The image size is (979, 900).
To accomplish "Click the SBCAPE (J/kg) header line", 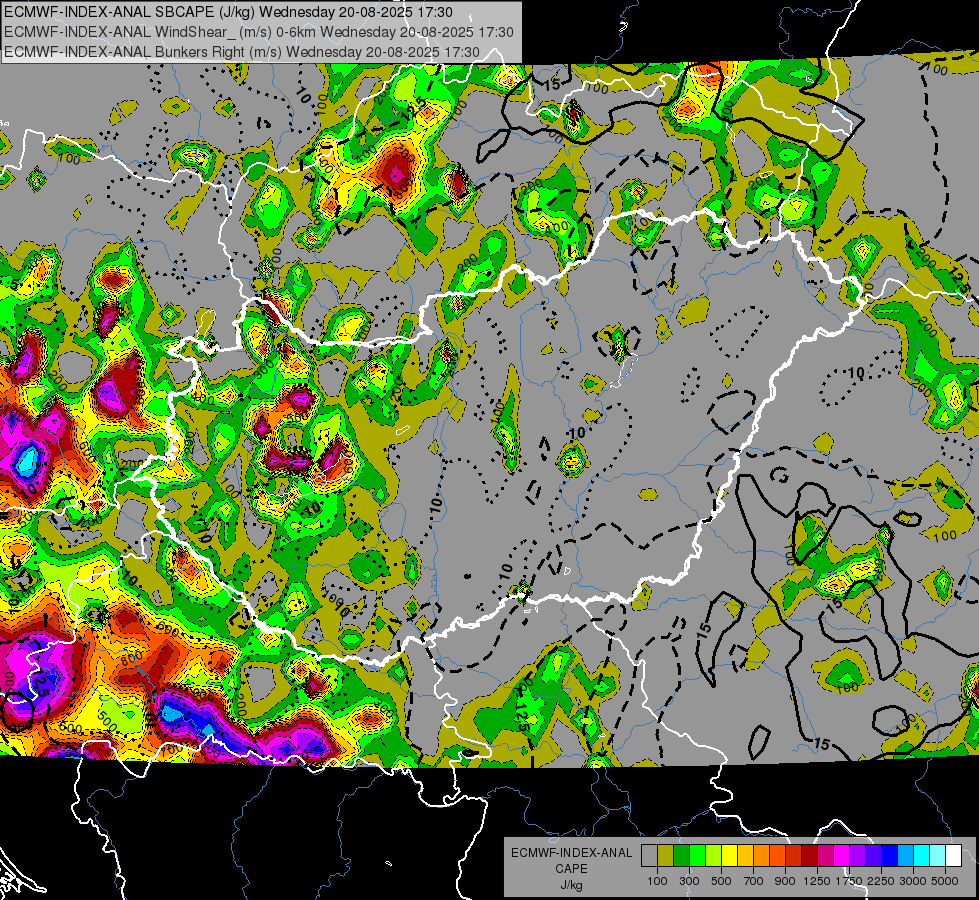I will click(x=229, y=12).
